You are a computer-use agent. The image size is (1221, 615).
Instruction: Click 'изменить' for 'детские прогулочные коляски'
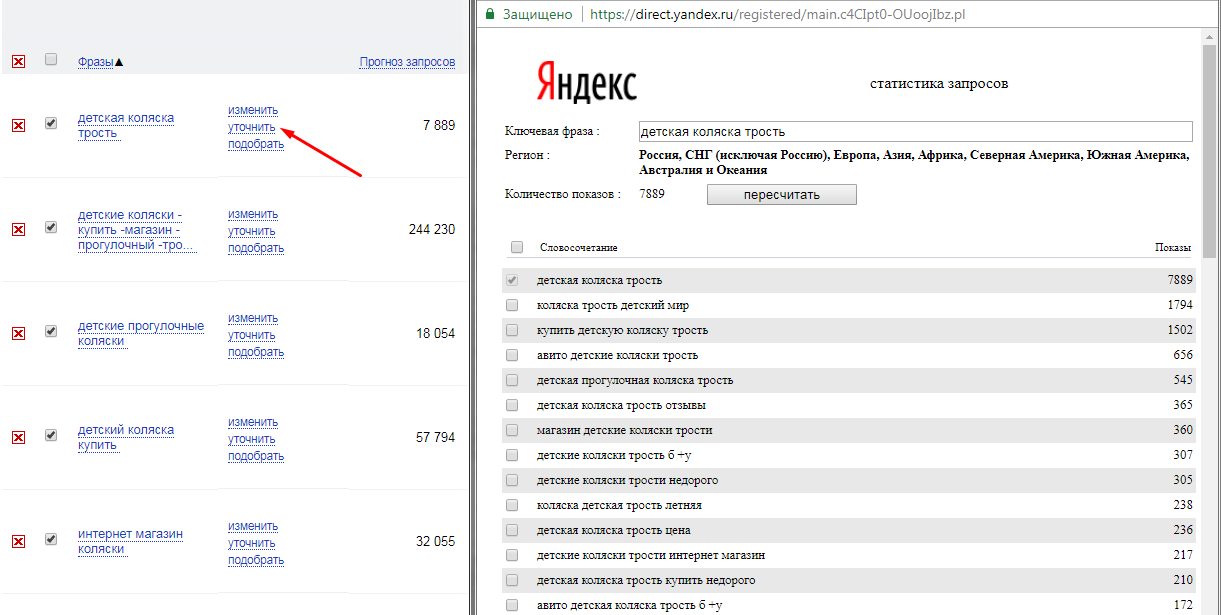click(x=253, y=318)
